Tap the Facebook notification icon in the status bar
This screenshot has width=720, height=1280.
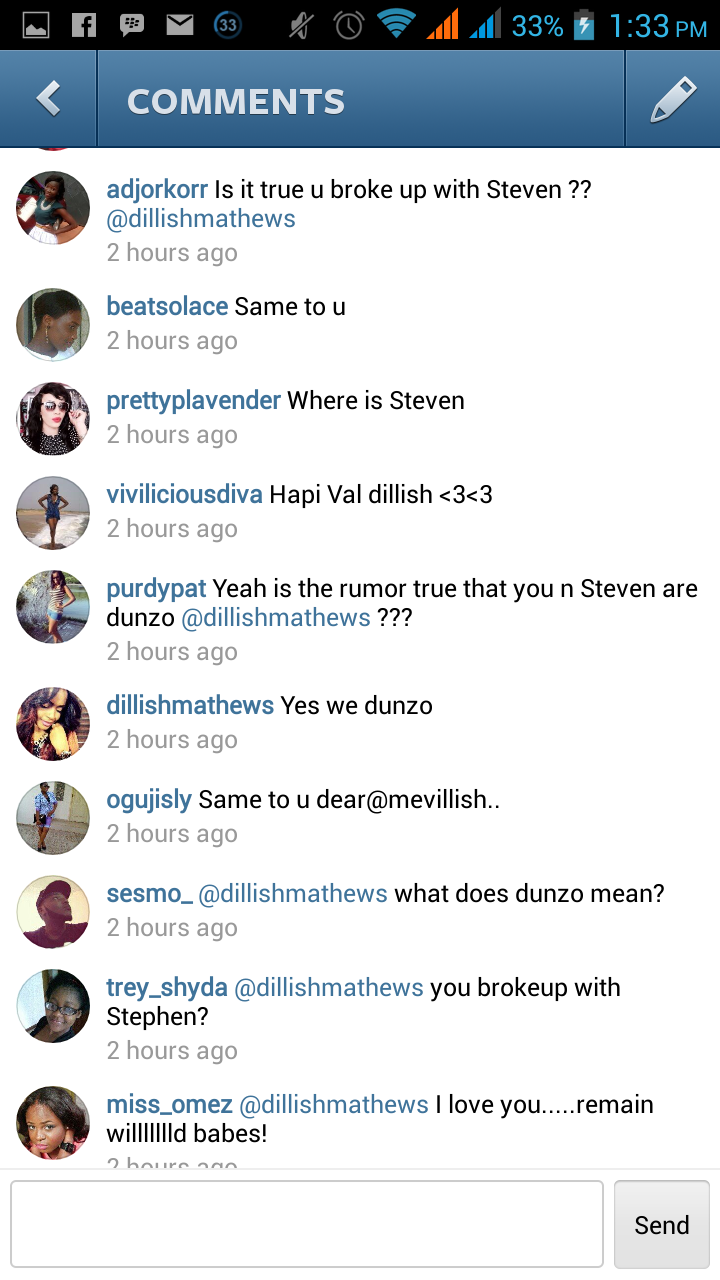tap(84, 24)
